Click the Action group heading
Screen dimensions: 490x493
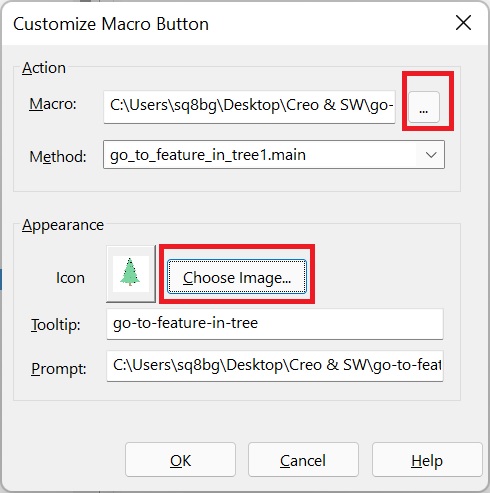click(x=44, y=68)
